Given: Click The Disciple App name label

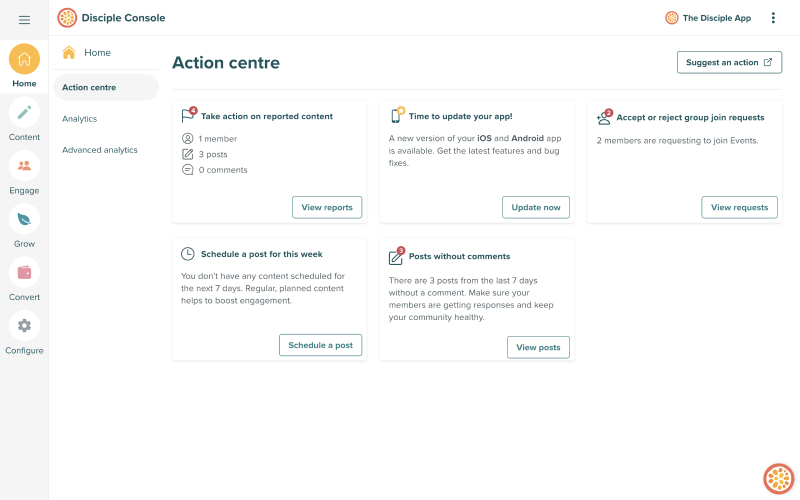Looking at the screenshot, I should [x=717, y=18].
